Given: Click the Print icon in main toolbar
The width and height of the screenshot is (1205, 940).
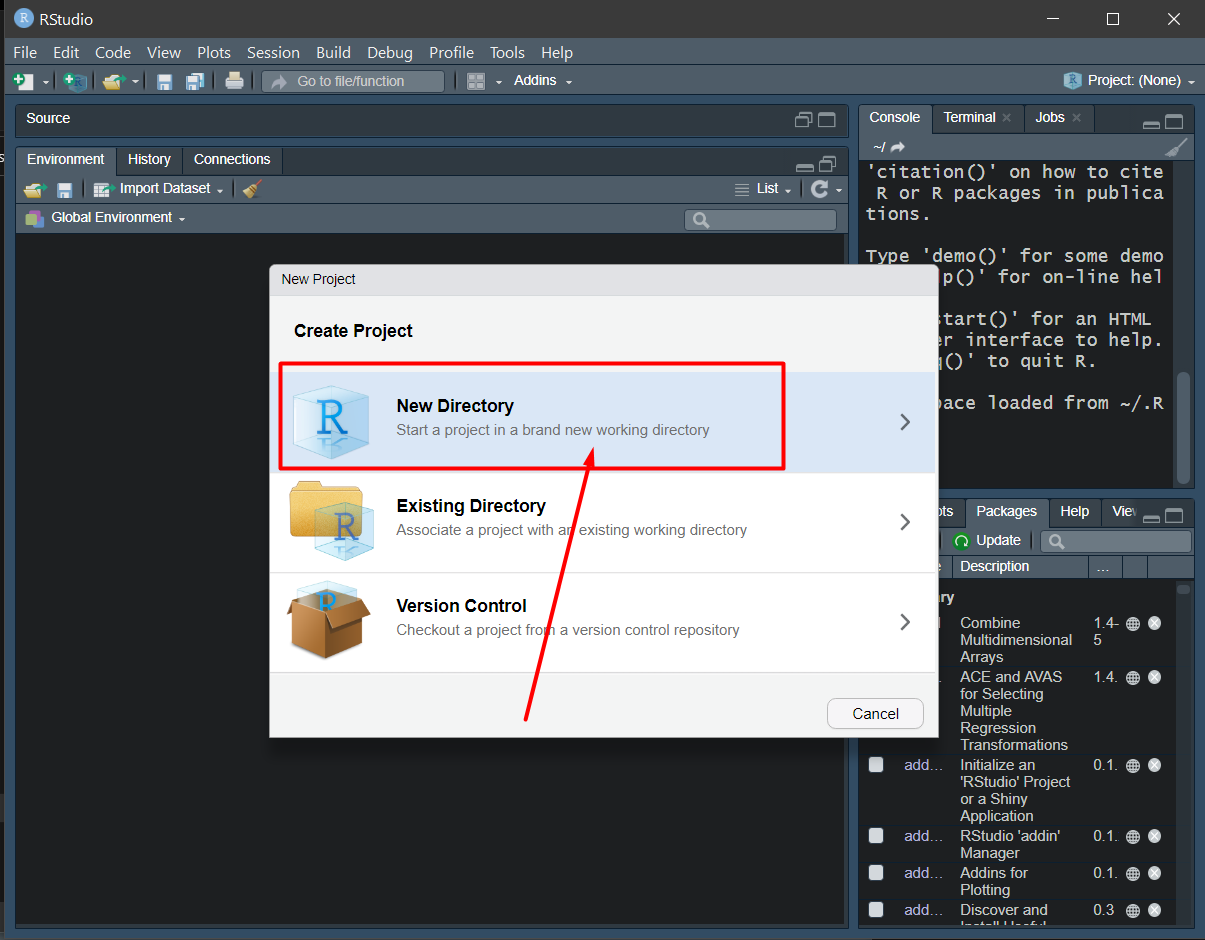Looking at the screenshot, I should pyautogui.click(x=234, y=81).
